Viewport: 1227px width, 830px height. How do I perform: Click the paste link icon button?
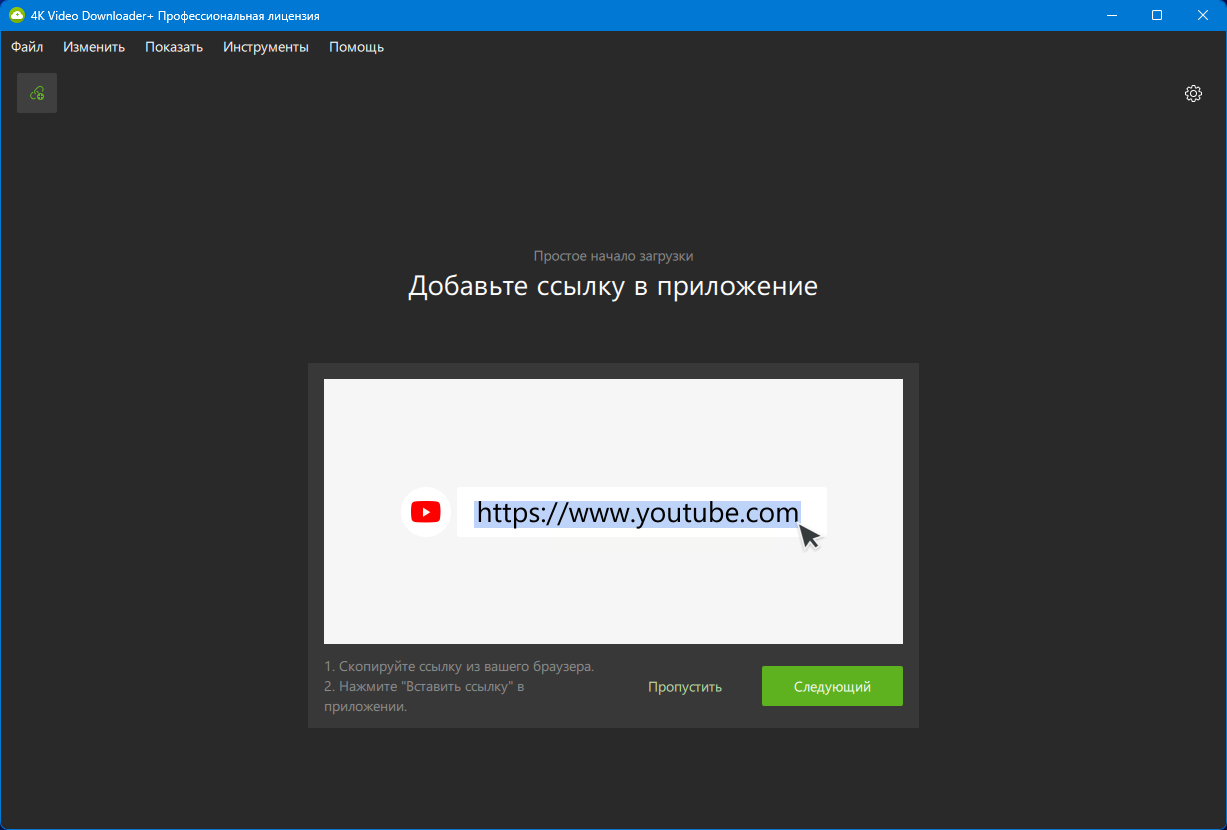(37, 93)
